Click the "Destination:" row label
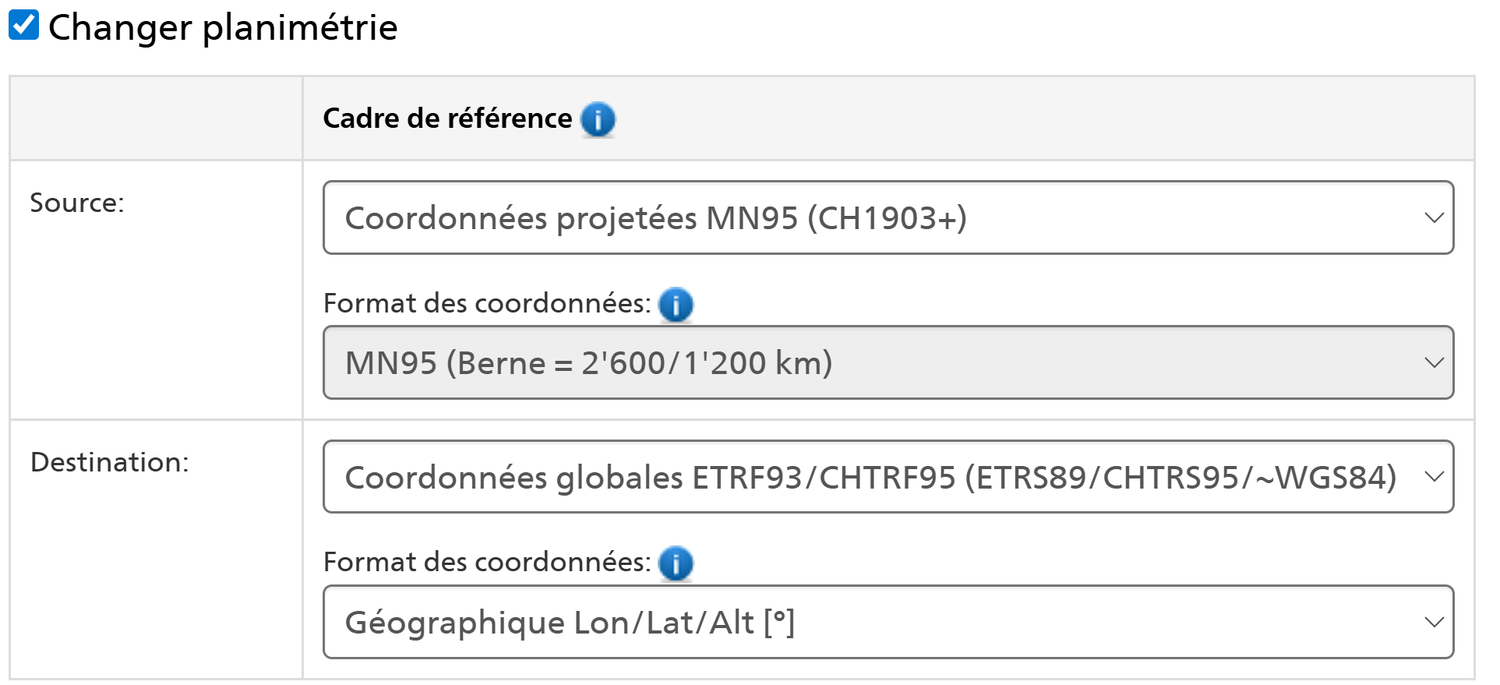 point(110,463)
